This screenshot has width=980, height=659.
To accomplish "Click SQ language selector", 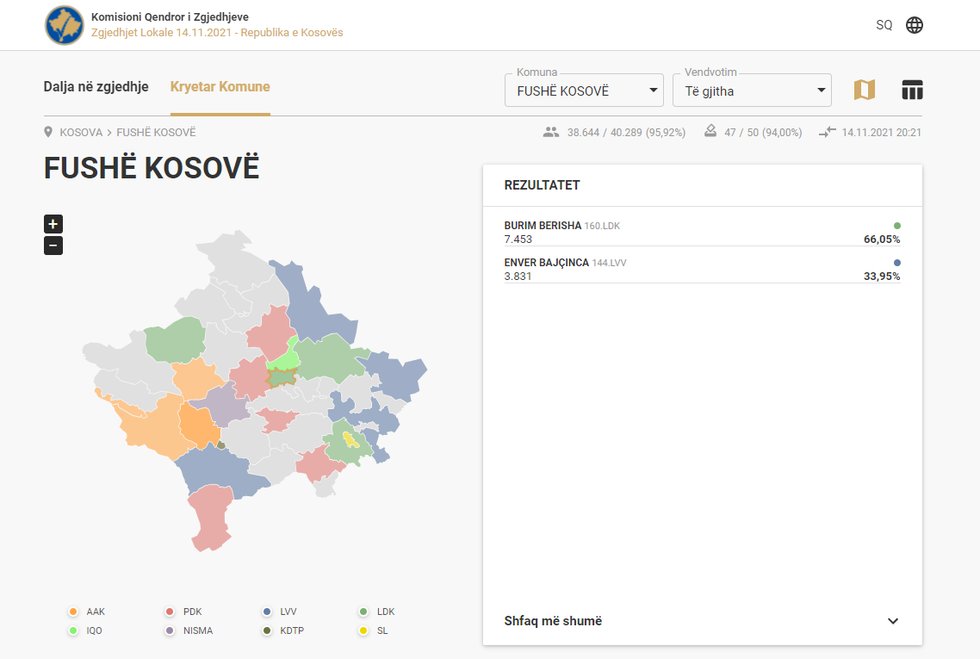I will click(884, 24).
